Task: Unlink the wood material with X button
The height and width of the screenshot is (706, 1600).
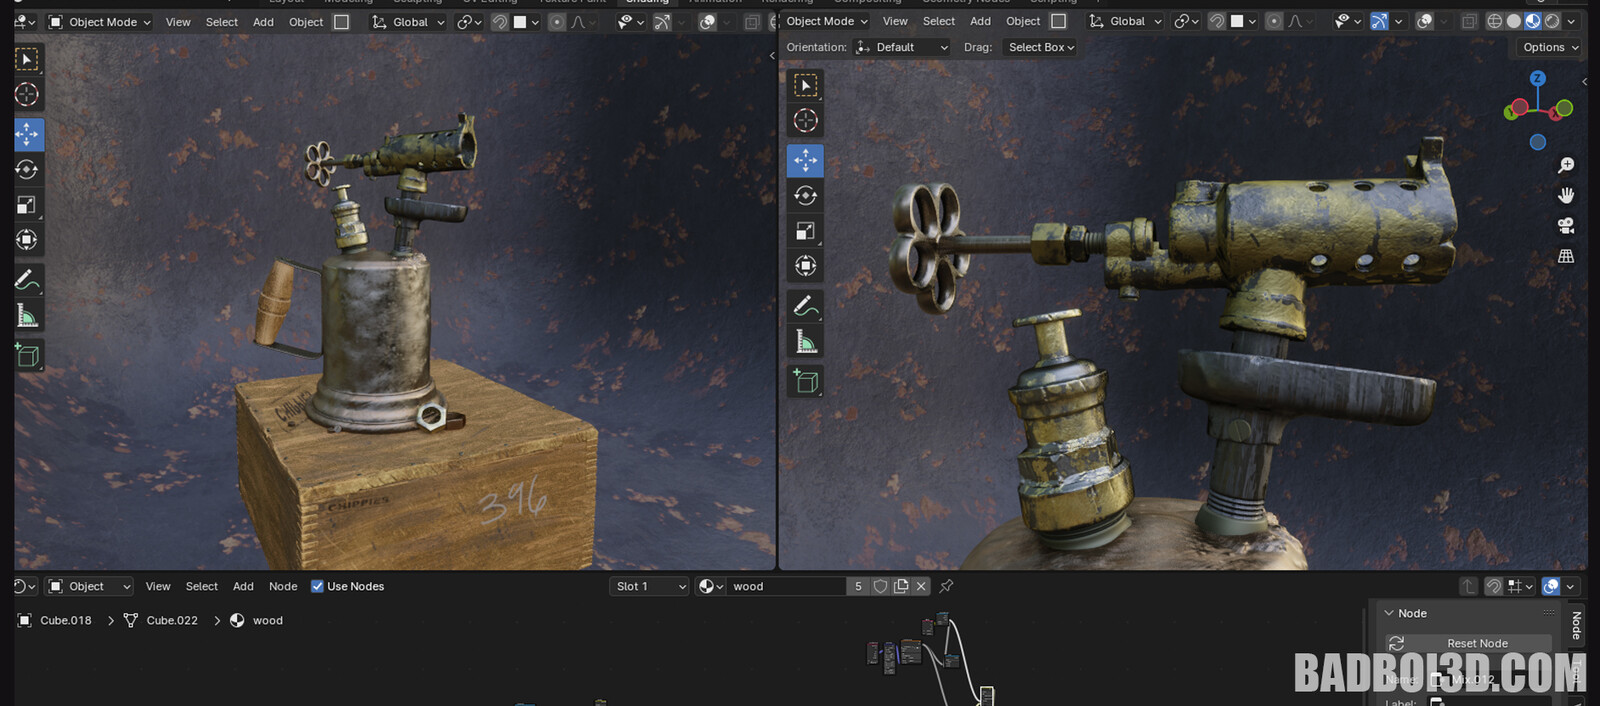Action: [921, 586]
